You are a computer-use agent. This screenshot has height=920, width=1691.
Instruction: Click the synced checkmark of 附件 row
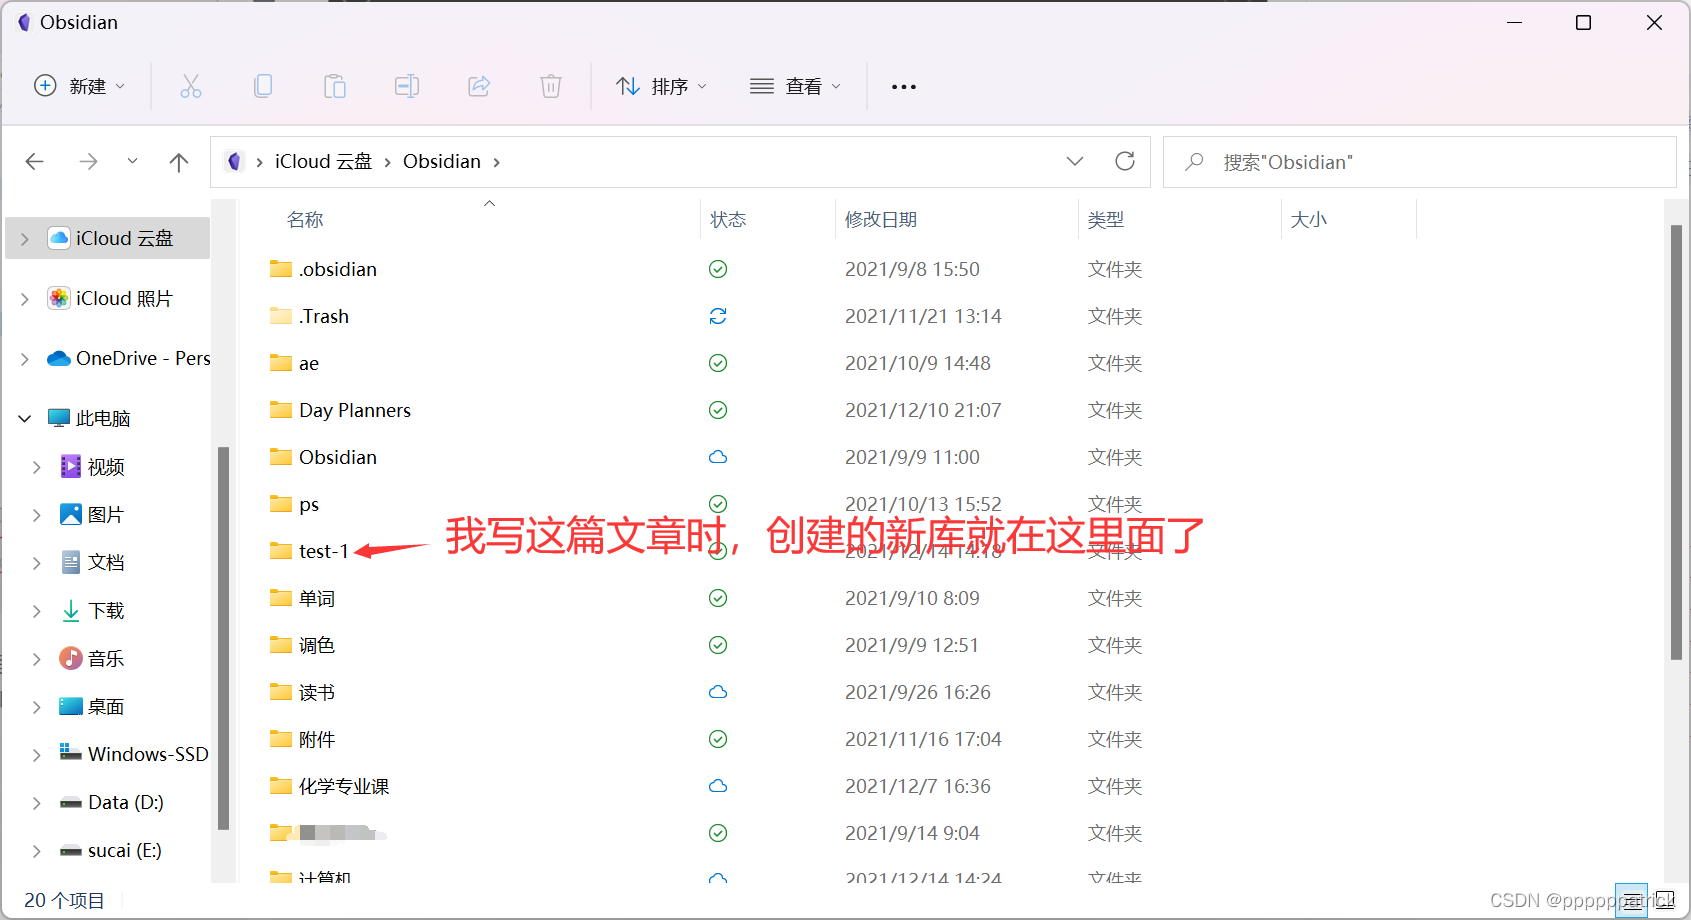(x=718, y=739)
